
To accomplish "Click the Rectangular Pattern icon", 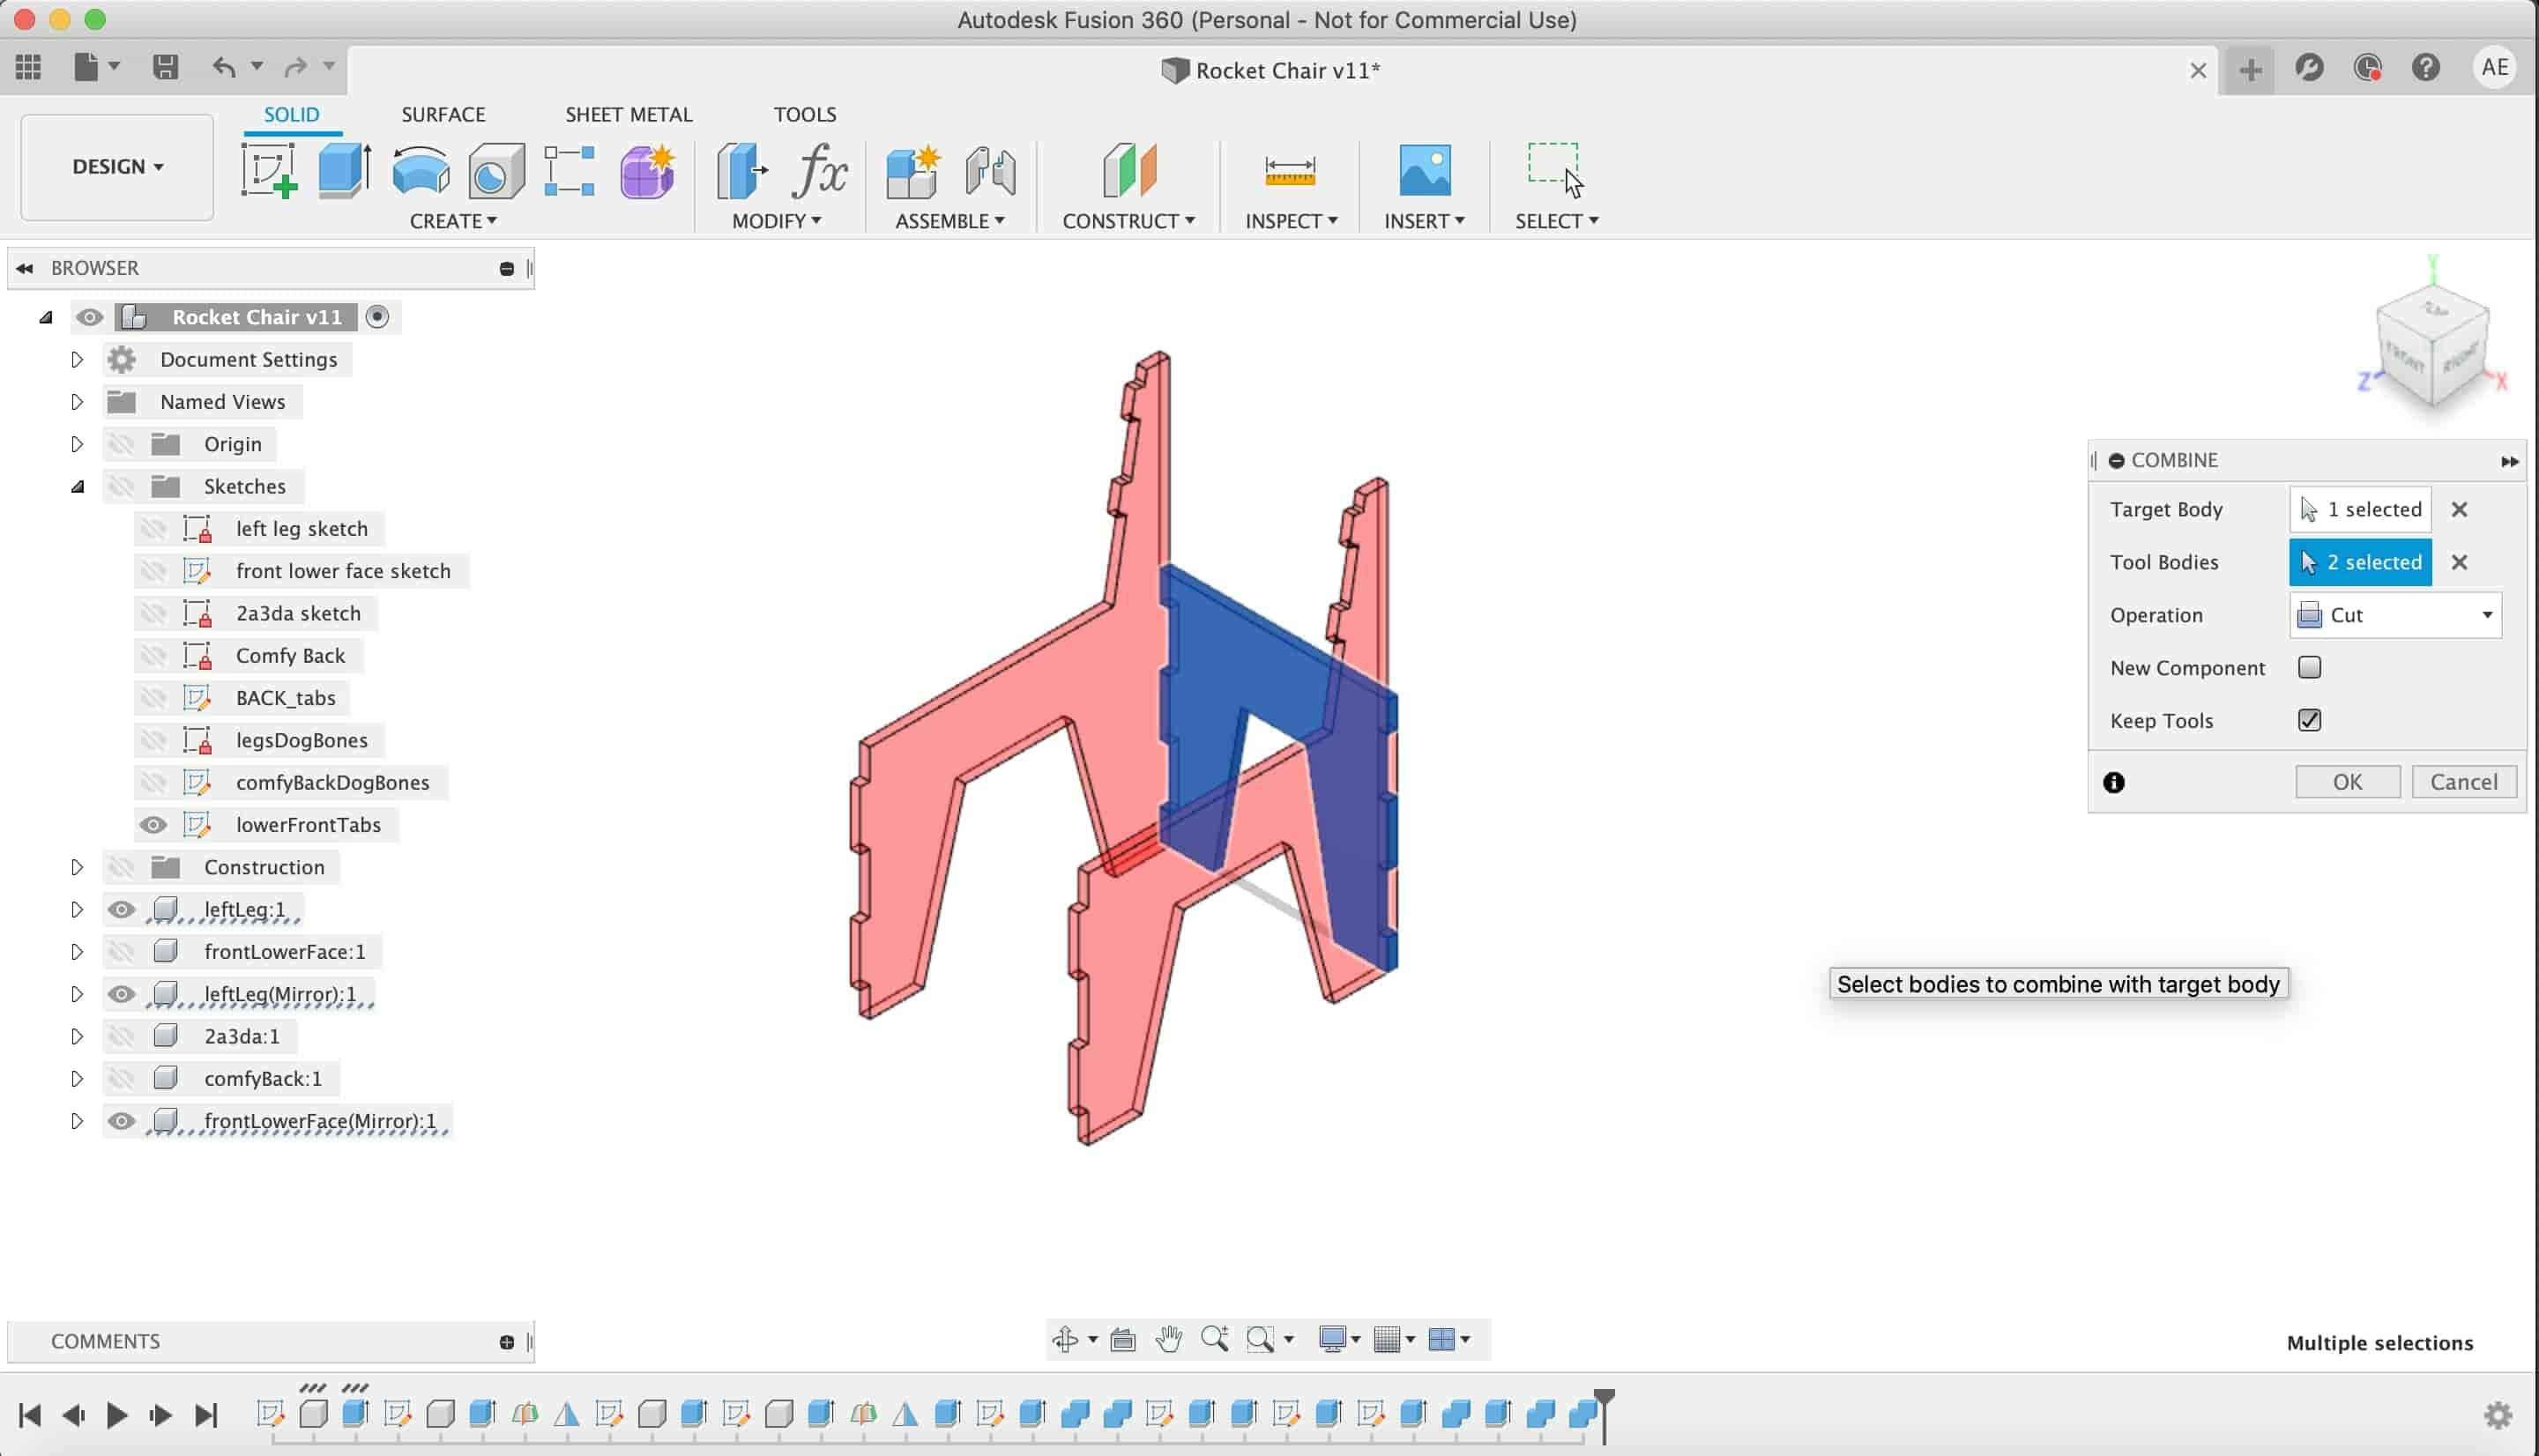I will (569, 170).
